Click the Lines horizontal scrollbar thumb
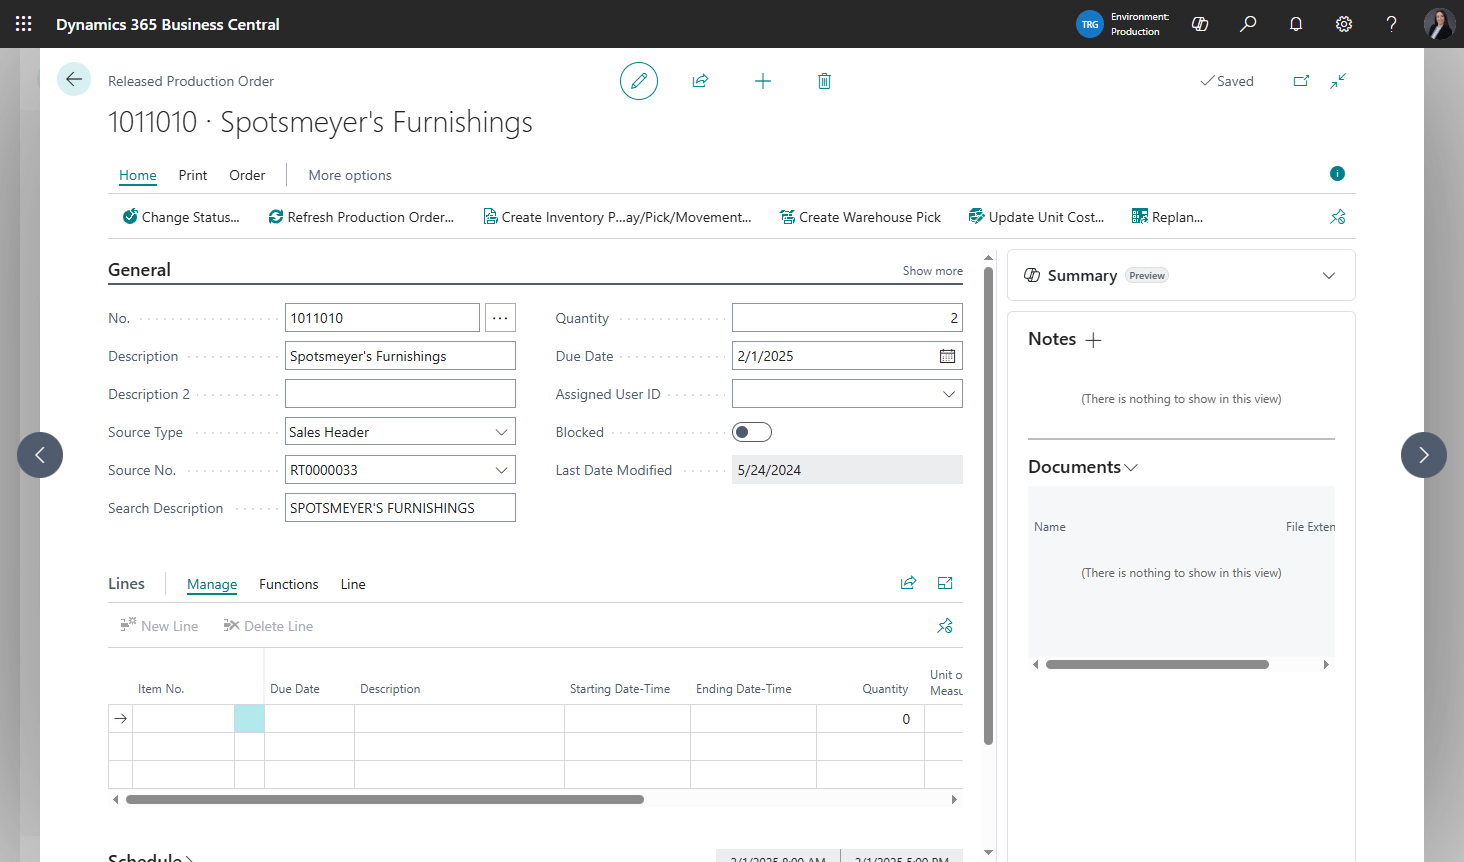1464x862 pixels. [x=385, y=799]
